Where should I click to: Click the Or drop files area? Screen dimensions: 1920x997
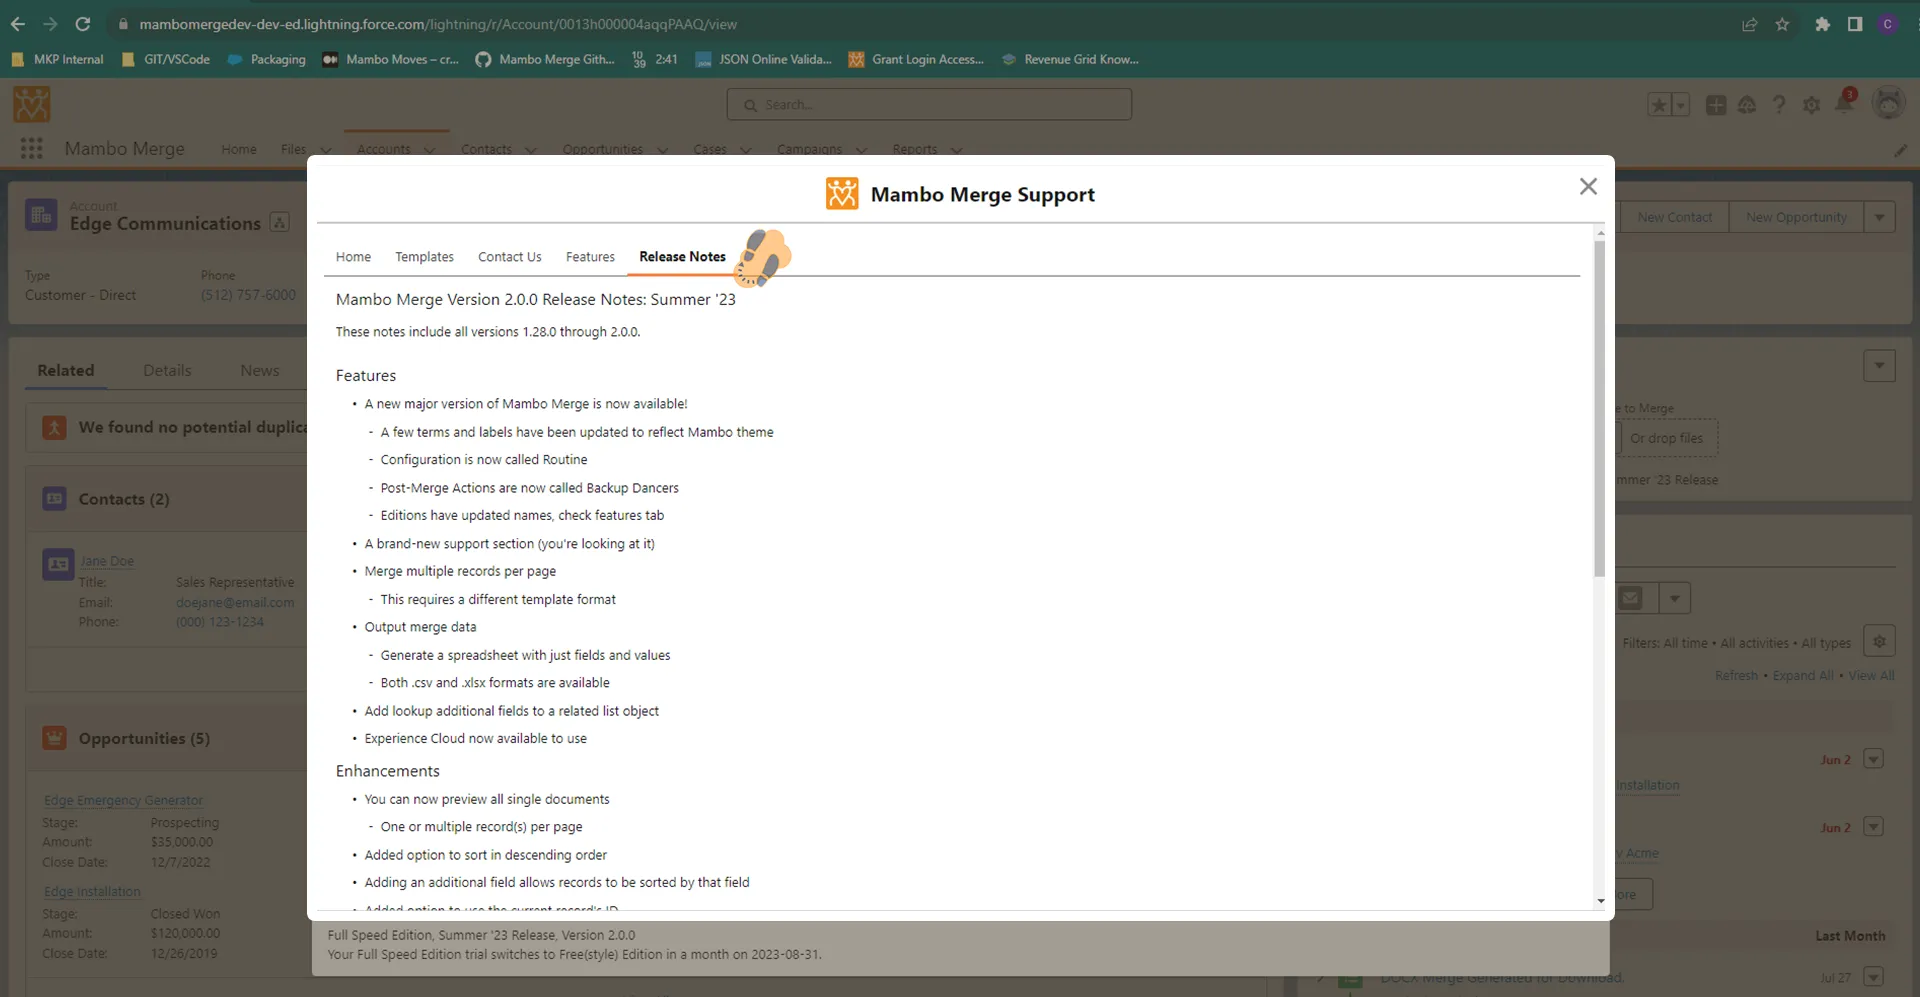tap(1666, 438)
